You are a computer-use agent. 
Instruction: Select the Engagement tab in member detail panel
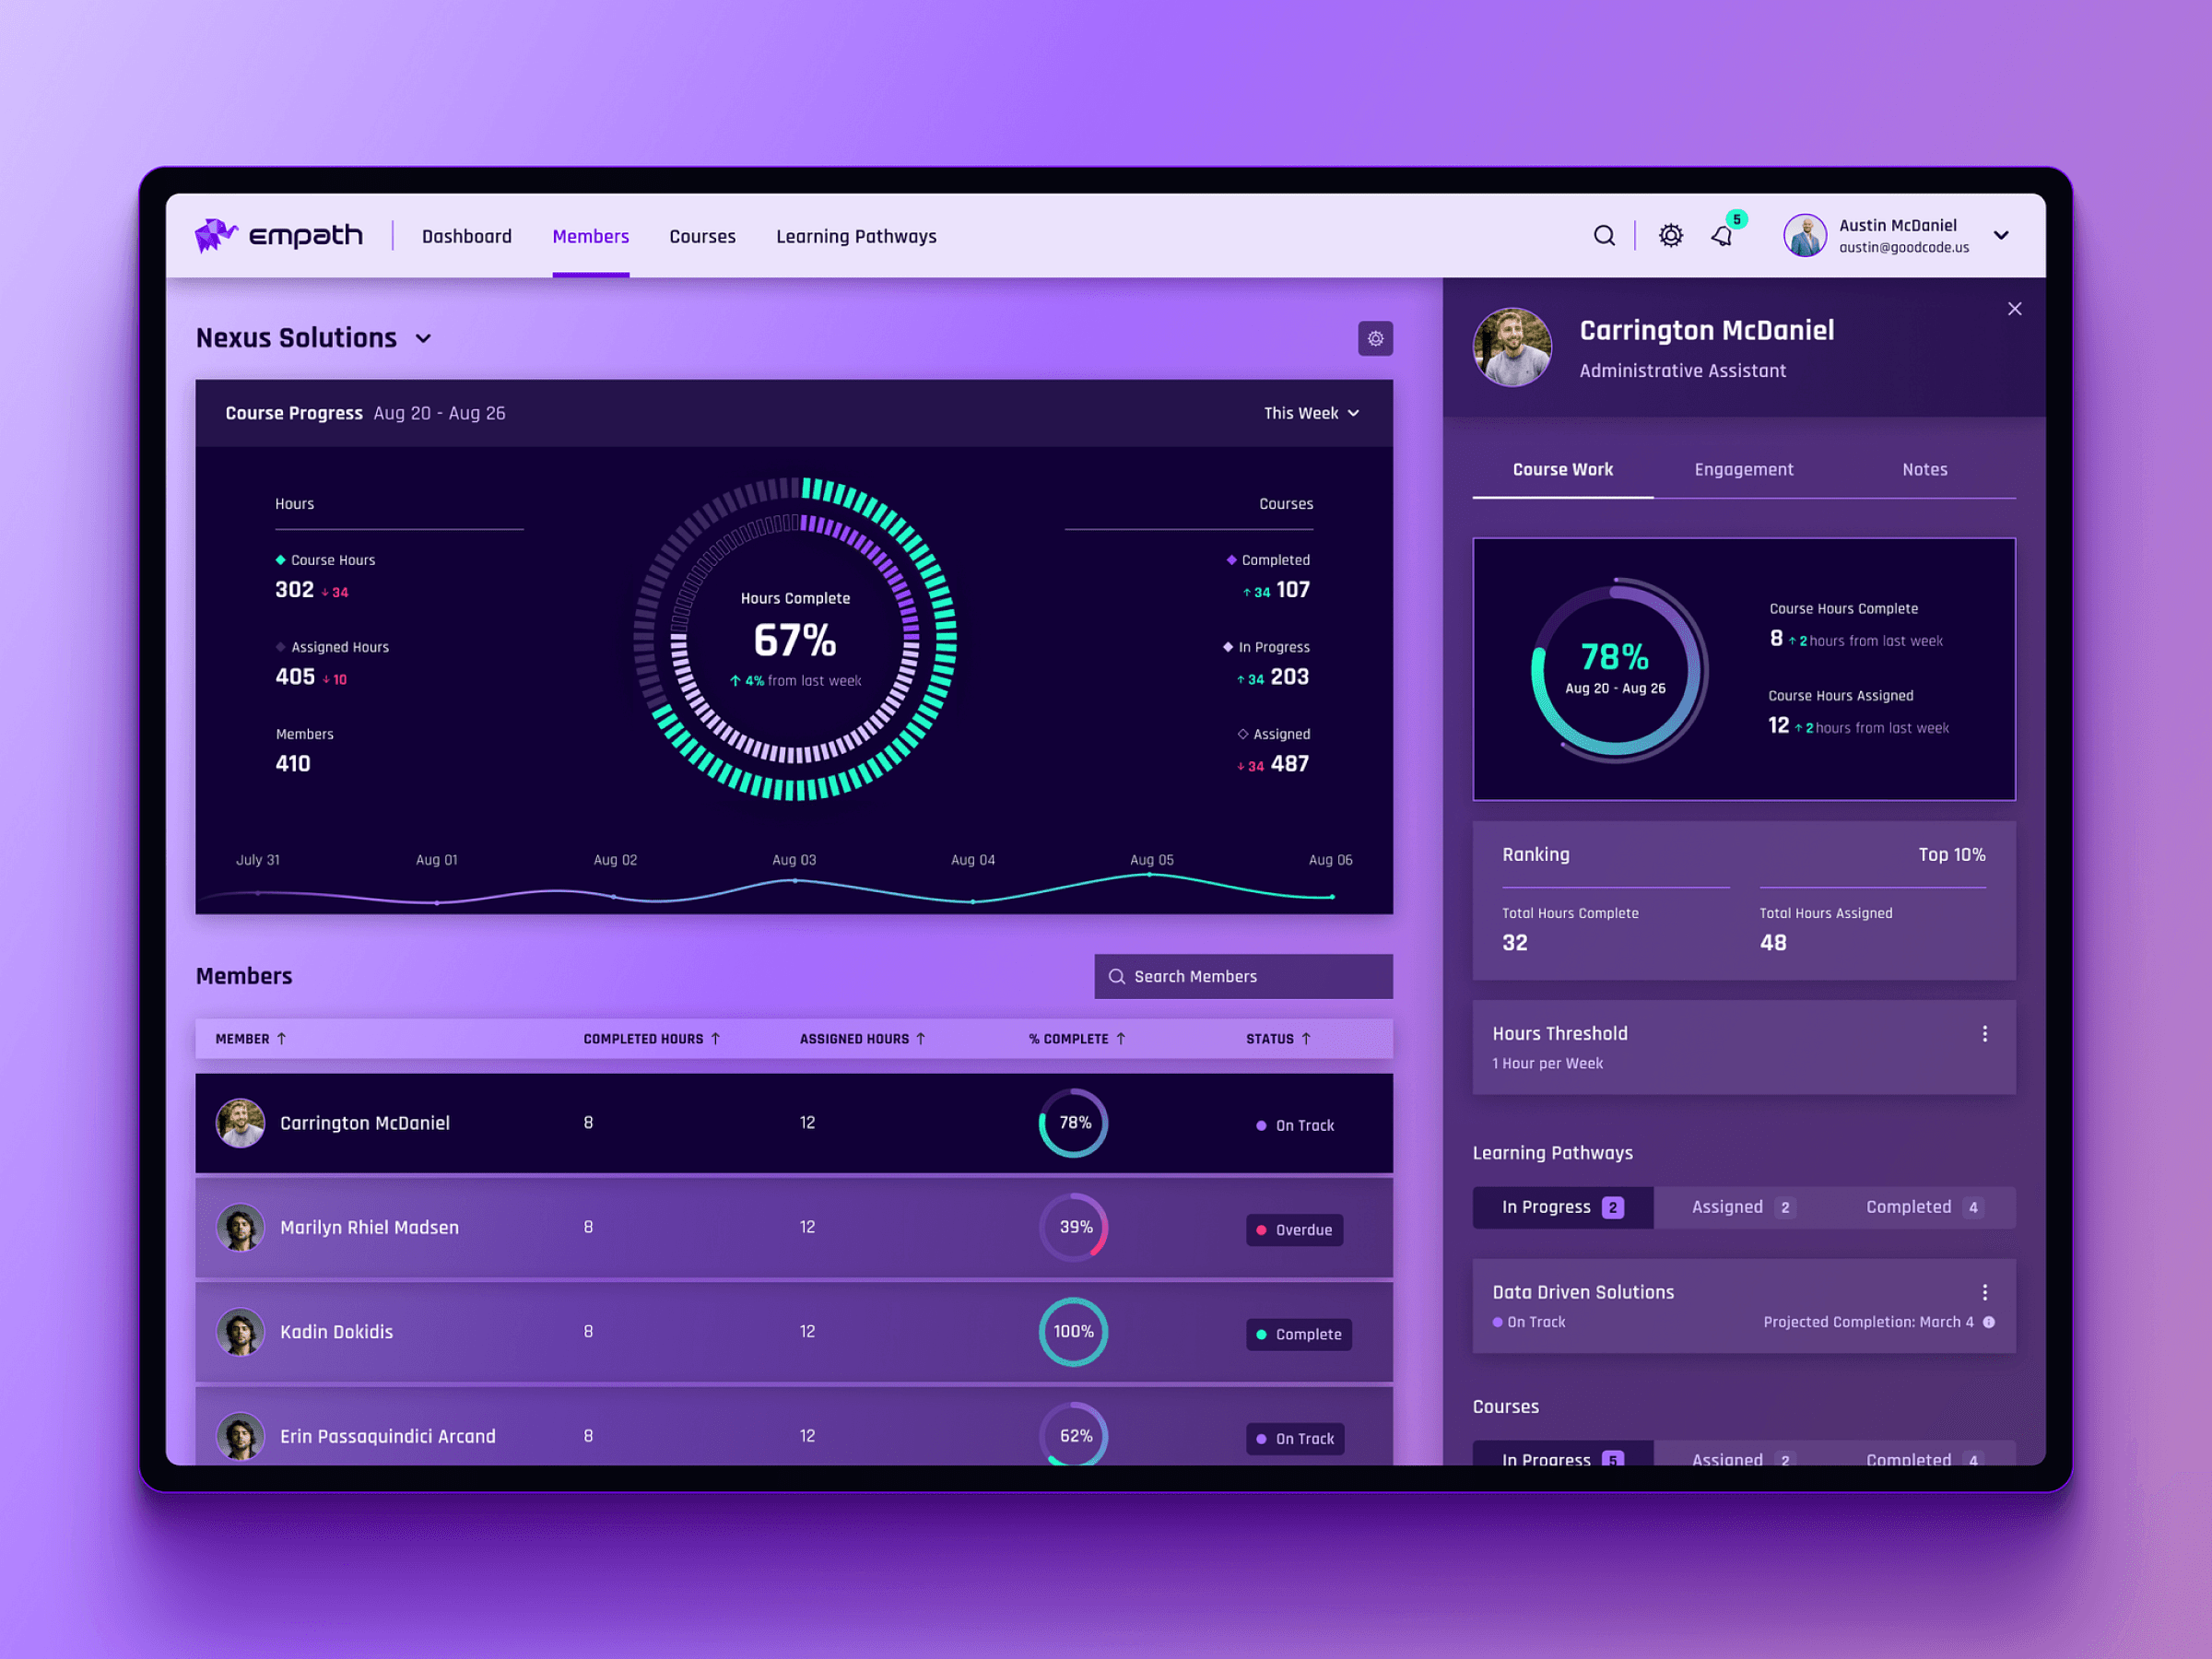[1744, 469]
